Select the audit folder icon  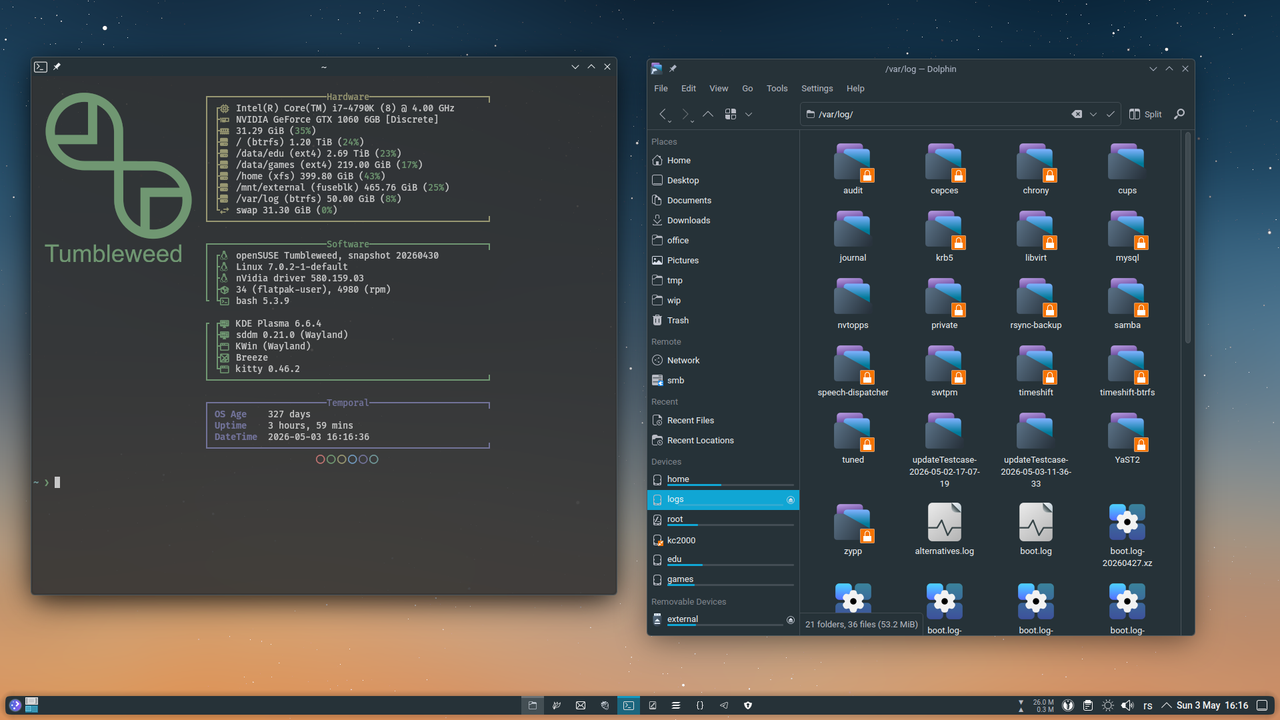click(x=853, y=162)
